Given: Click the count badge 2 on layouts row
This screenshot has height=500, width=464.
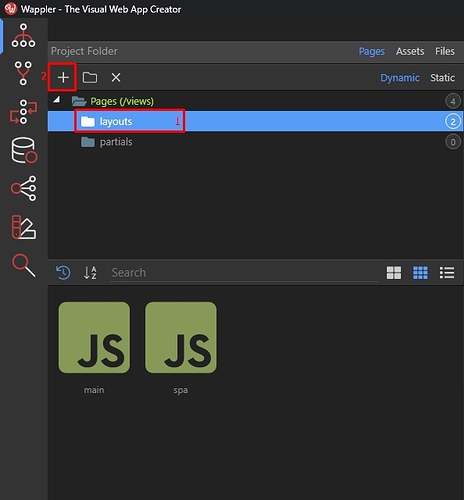Looking at the screenshot, I should [x=453, y=121].
